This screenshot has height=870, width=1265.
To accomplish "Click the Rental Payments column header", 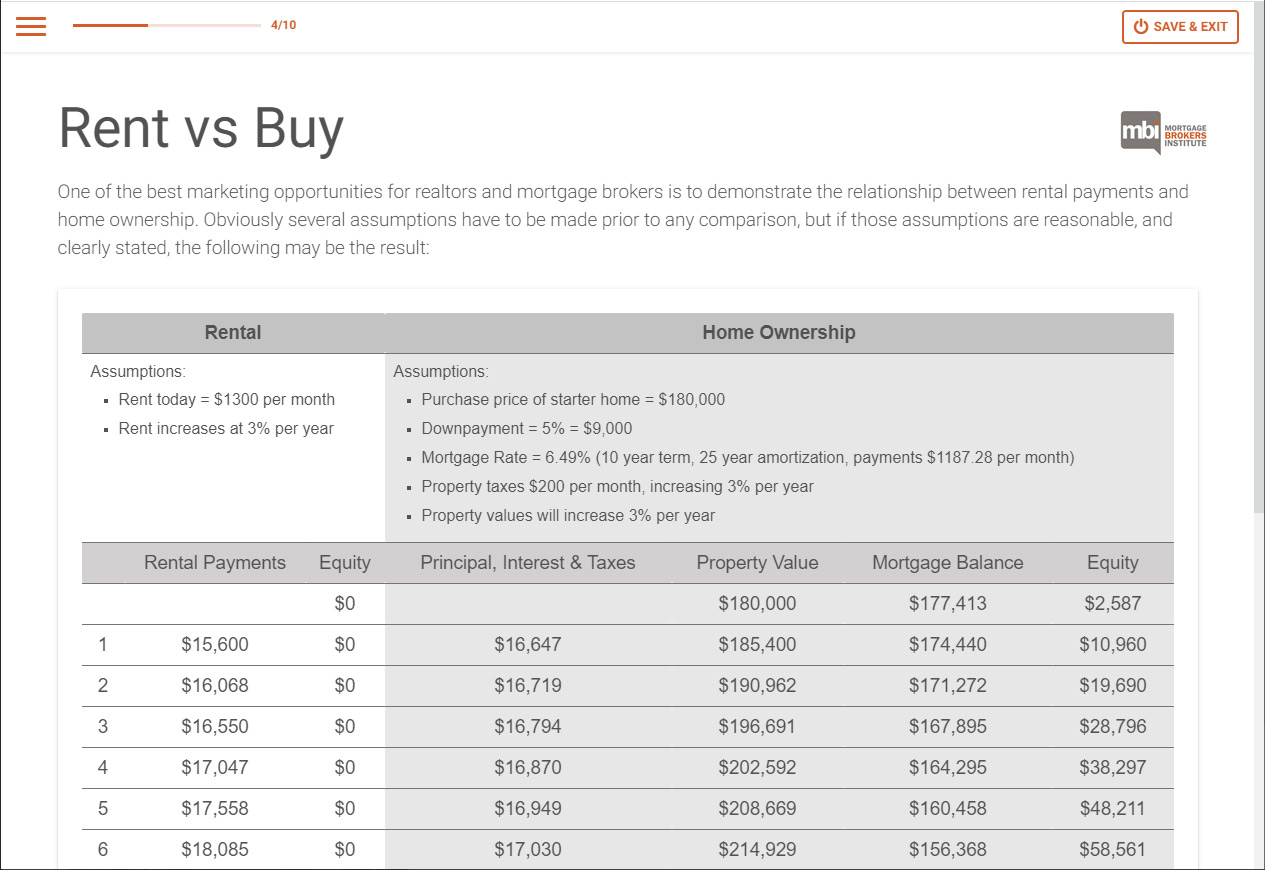I will pyautogui.click(x=215, y=563).
